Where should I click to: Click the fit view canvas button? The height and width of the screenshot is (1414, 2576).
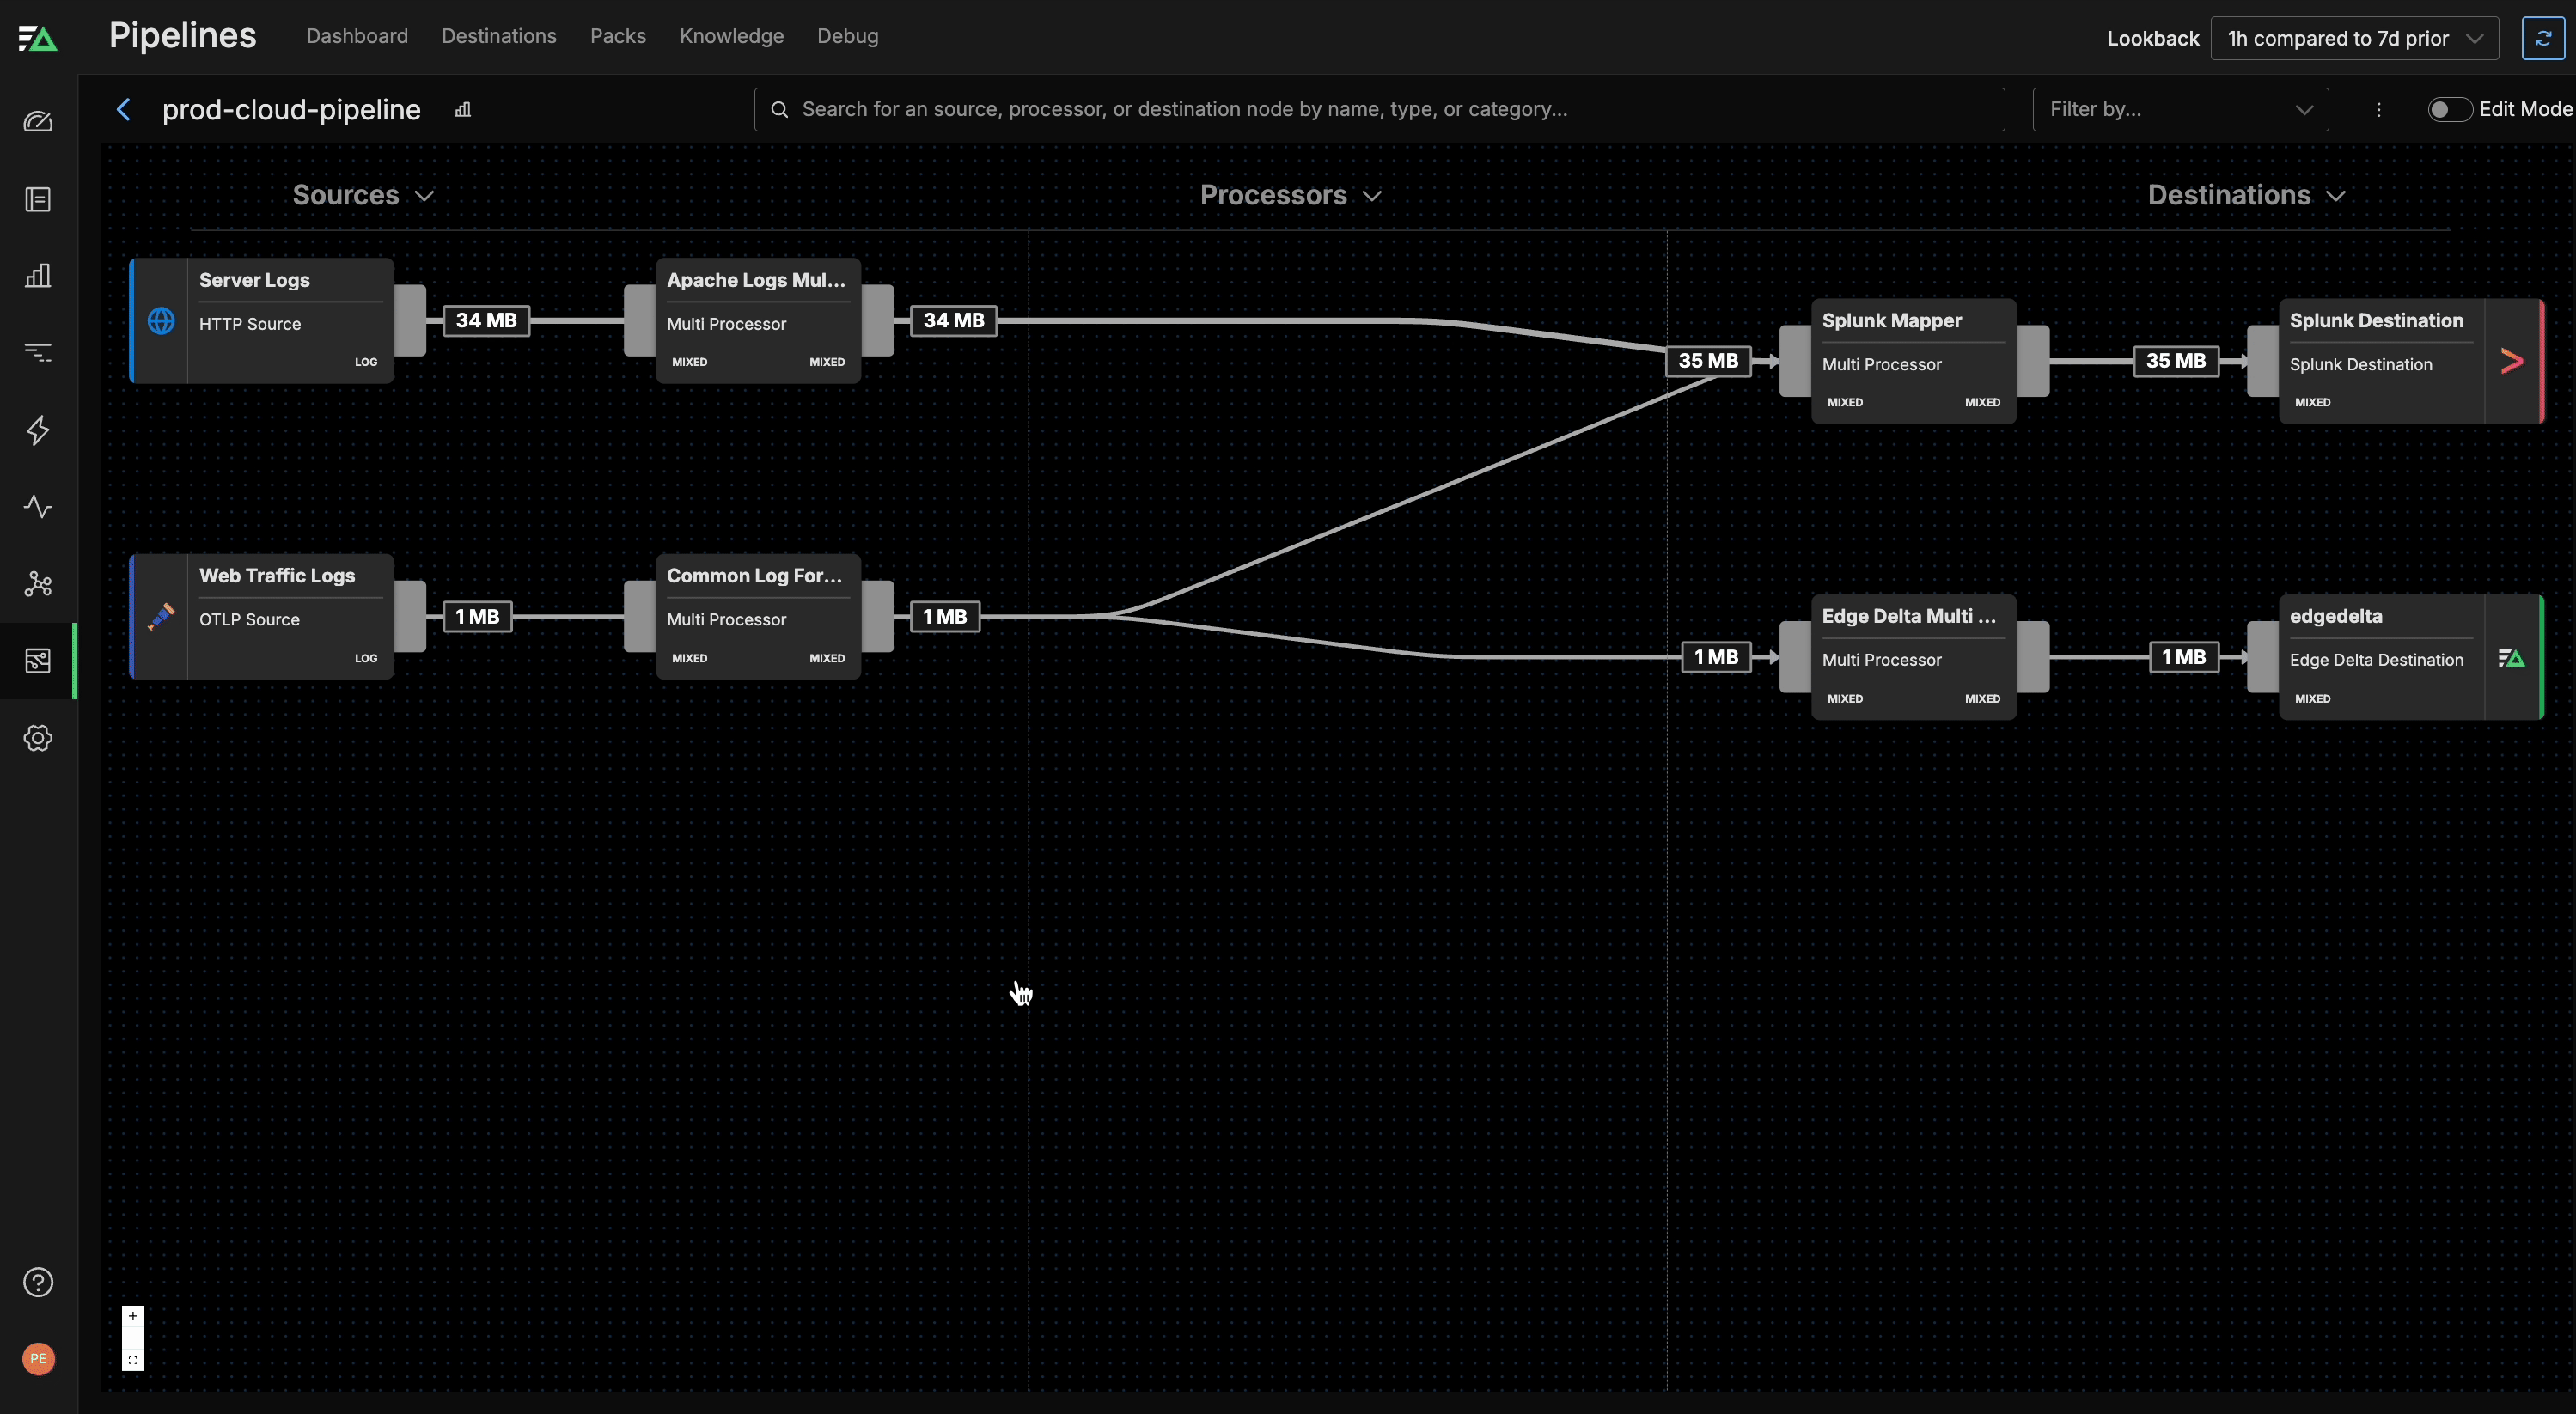point(133,1360)
